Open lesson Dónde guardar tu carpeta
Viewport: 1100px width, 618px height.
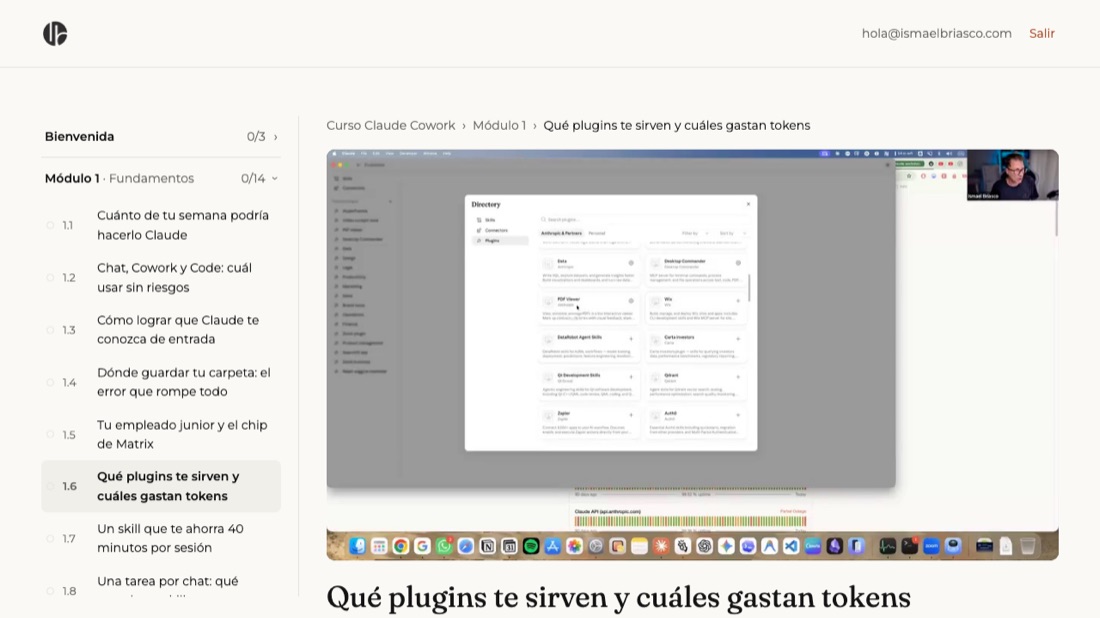(184, 382)
